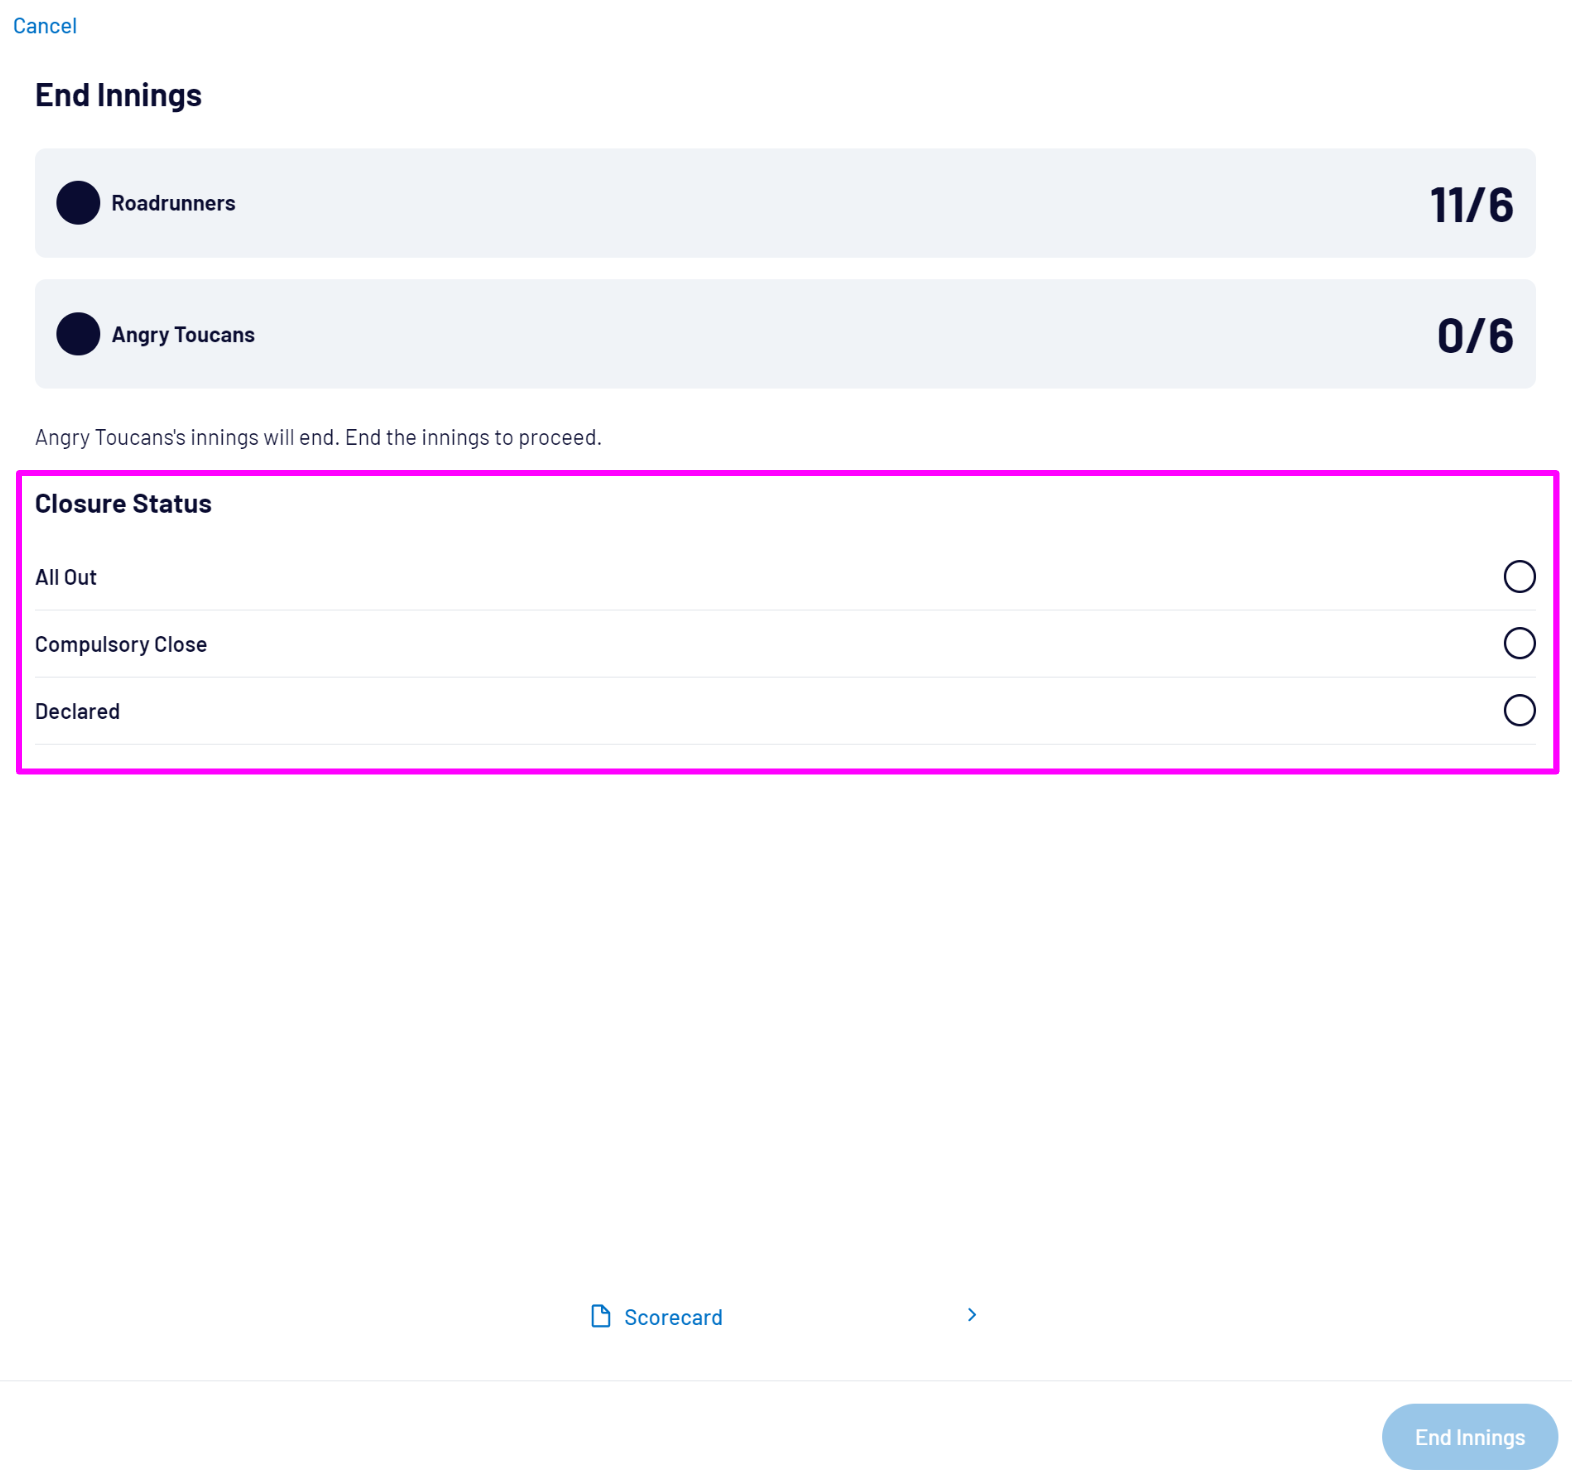The image size is (1572, 1484).
Task: Click the Roadrunners team logo circle
Action: [x=78, y=203]
